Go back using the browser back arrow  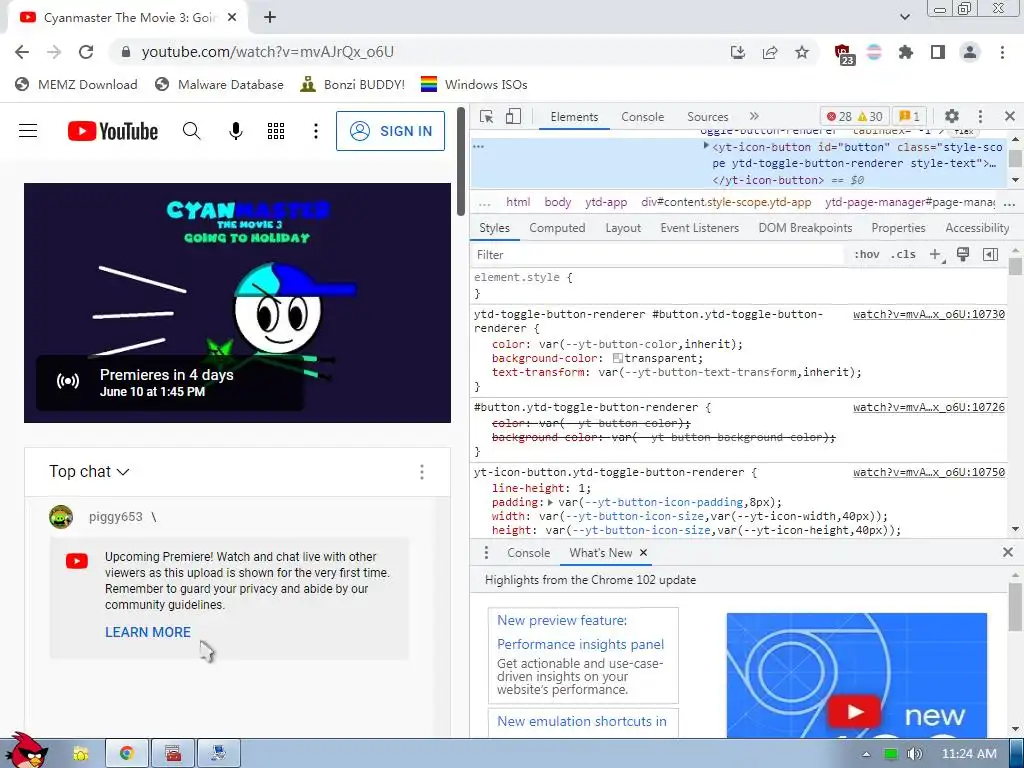click(22, 52)
